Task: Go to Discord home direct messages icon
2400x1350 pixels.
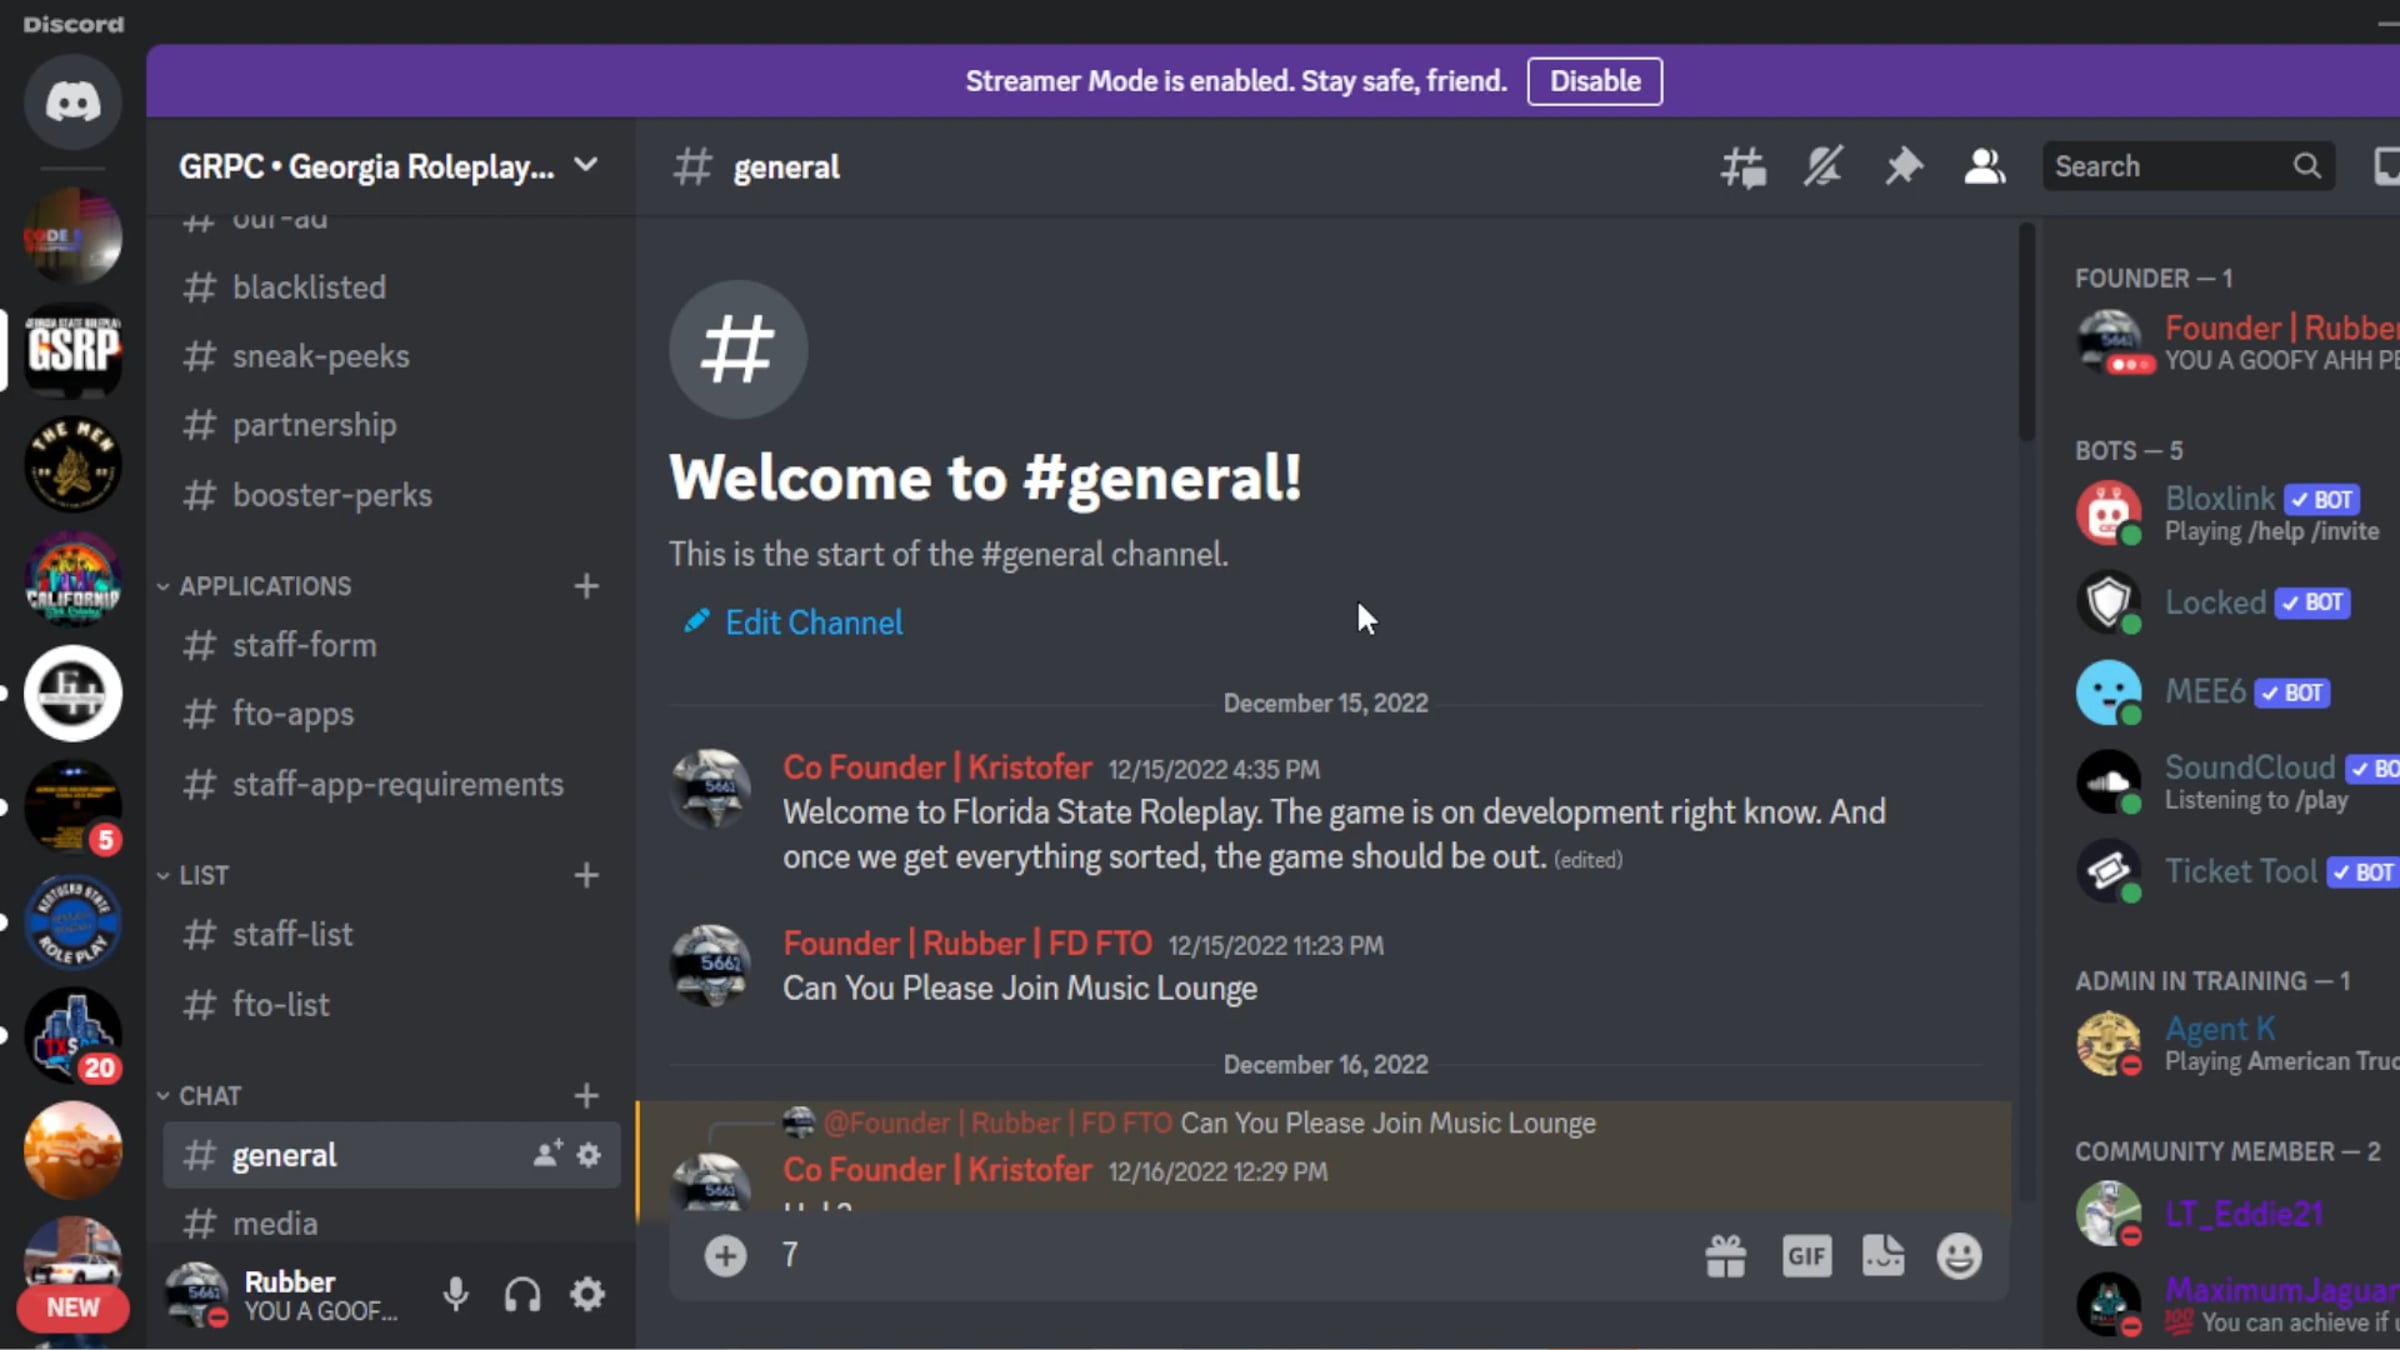Action: coord(73,103)
